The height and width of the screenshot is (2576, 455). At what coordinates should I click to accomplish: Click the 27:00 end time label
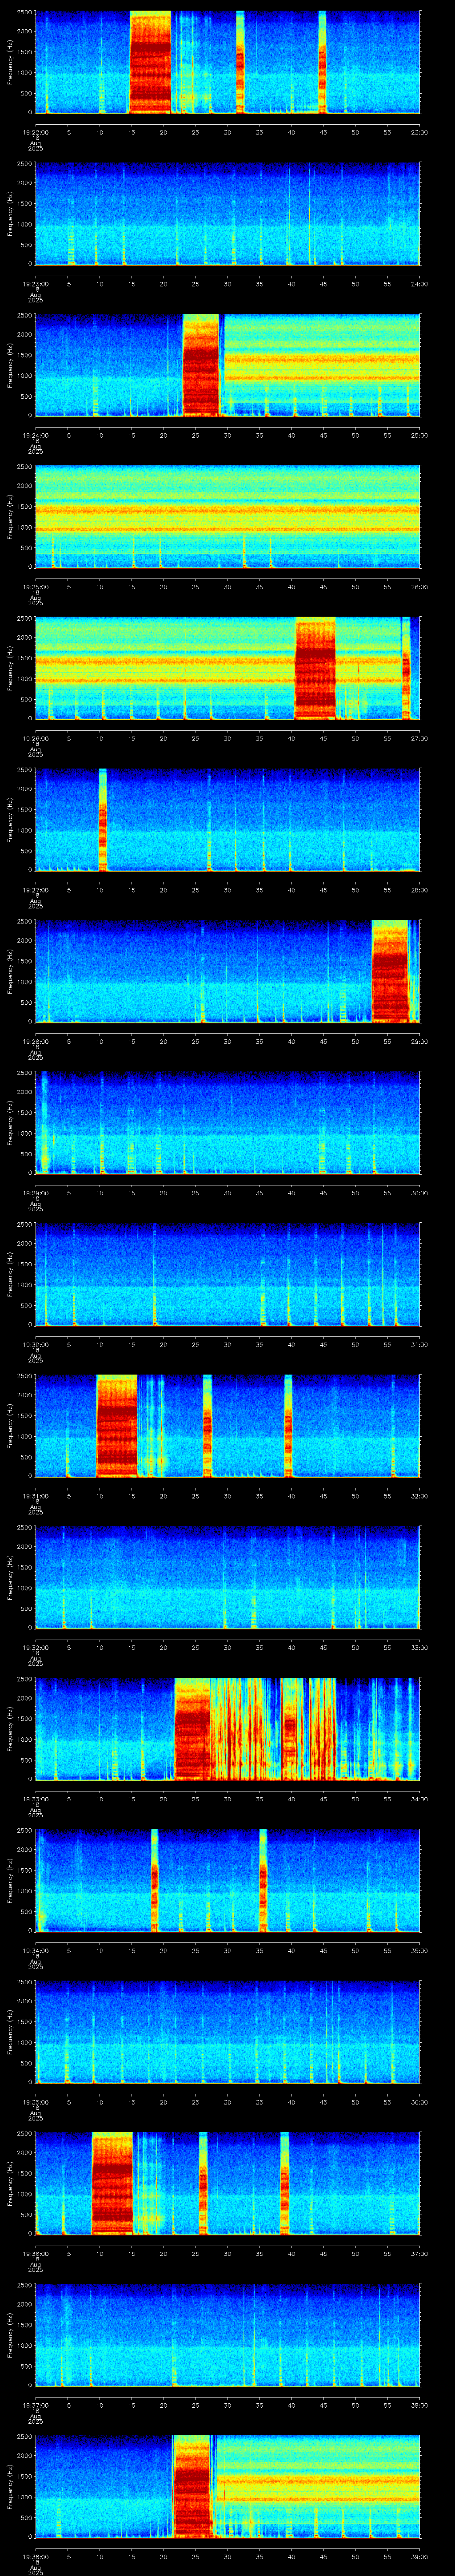419,738
